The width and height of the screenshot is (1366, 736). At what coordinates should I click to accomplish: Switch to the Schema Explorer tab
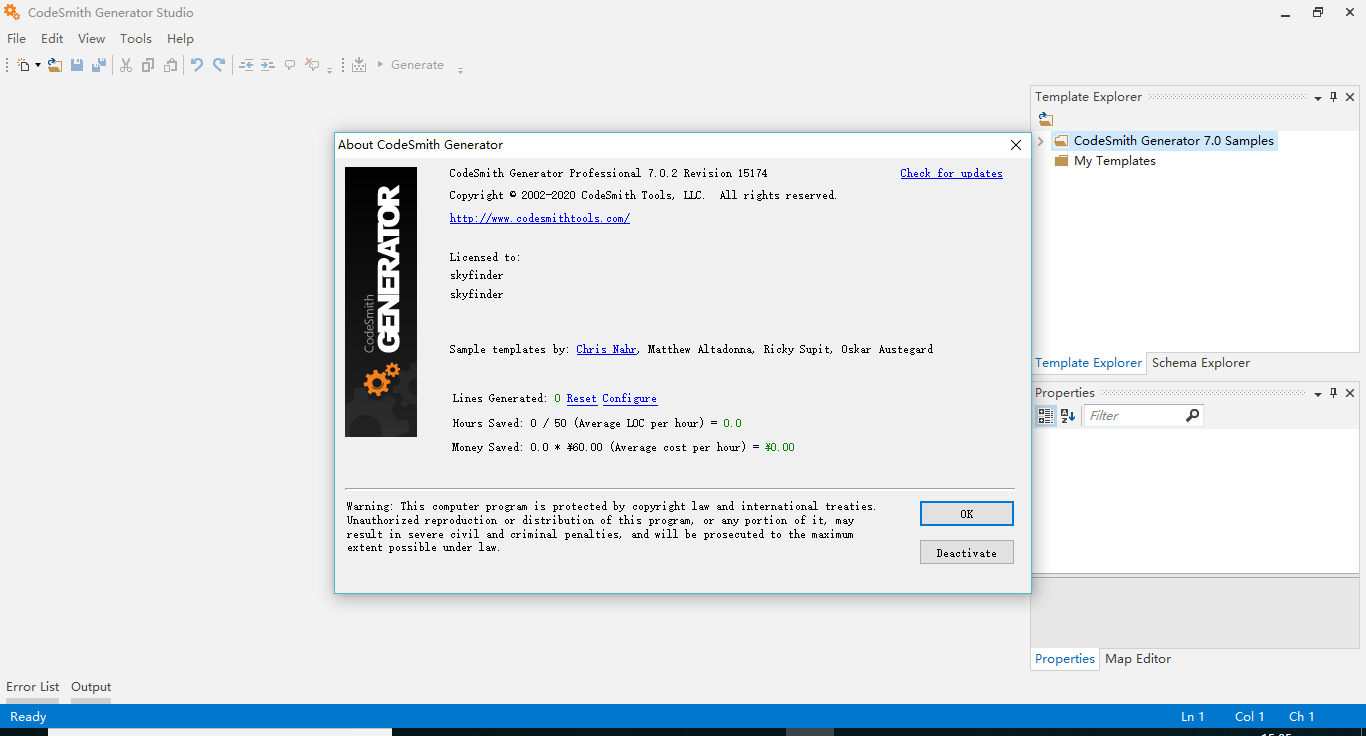coord(1200,363)
